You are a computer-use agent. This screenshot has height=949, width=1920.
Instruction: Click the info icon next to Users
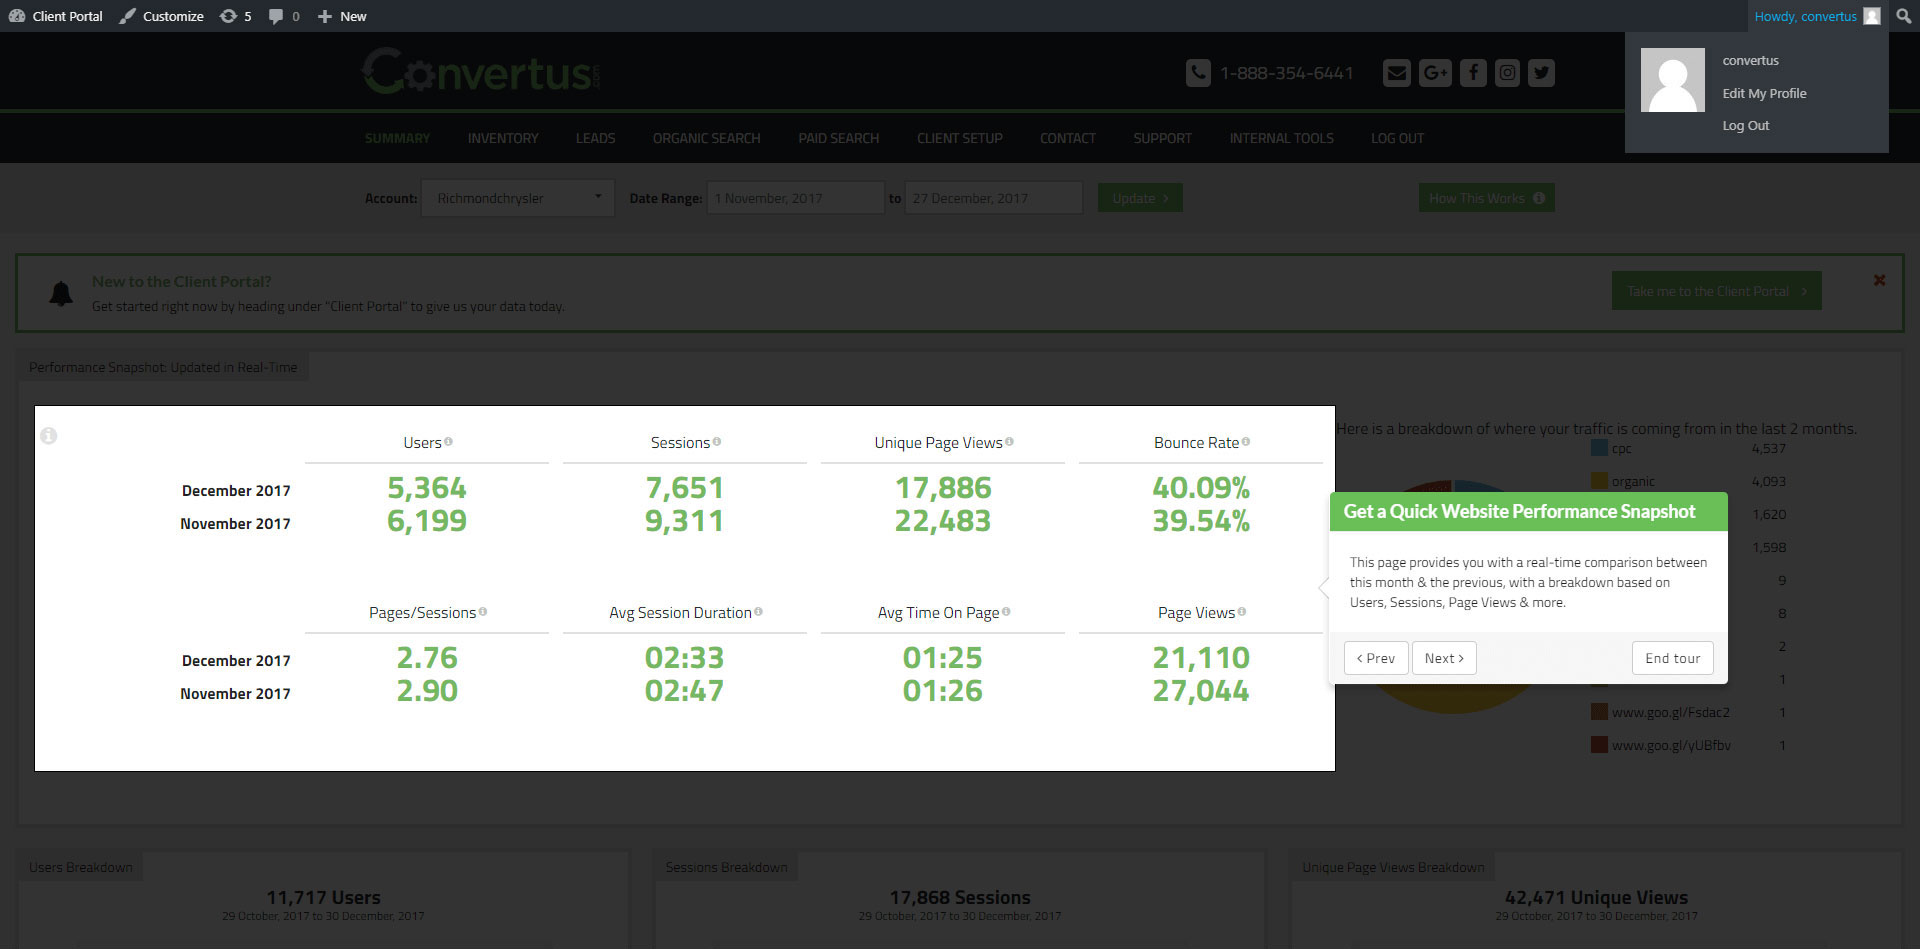tap(448, 442)
